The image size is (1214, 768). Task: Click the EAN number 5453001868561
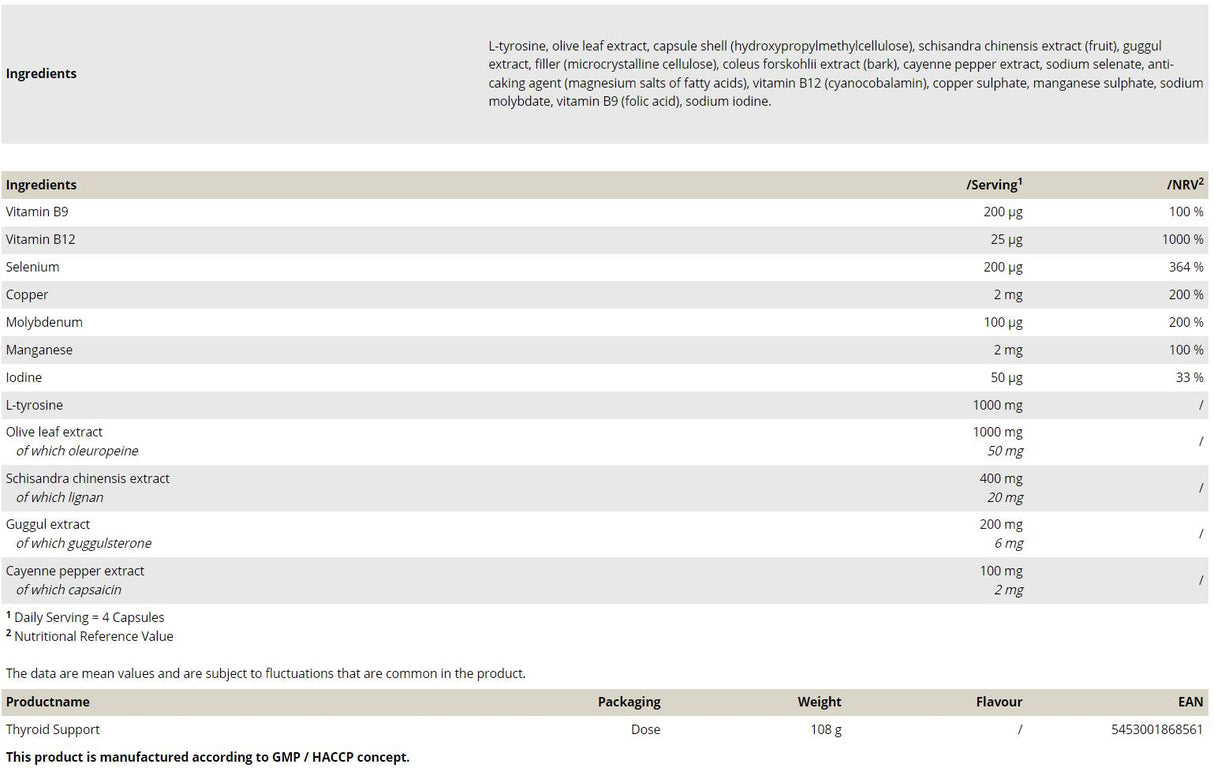point(1157,729)
